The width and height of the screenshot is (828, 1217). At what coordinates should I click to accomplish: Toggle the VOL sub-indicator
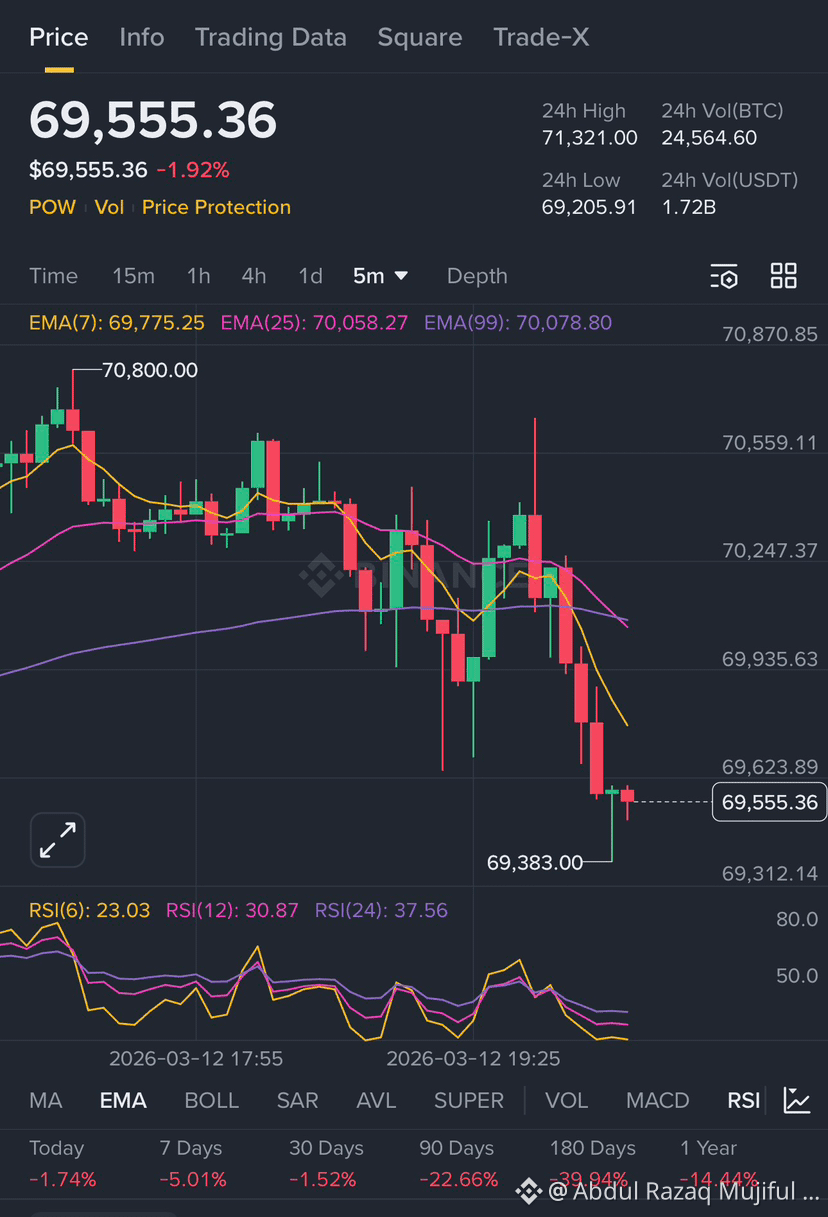pos(566,1100)
